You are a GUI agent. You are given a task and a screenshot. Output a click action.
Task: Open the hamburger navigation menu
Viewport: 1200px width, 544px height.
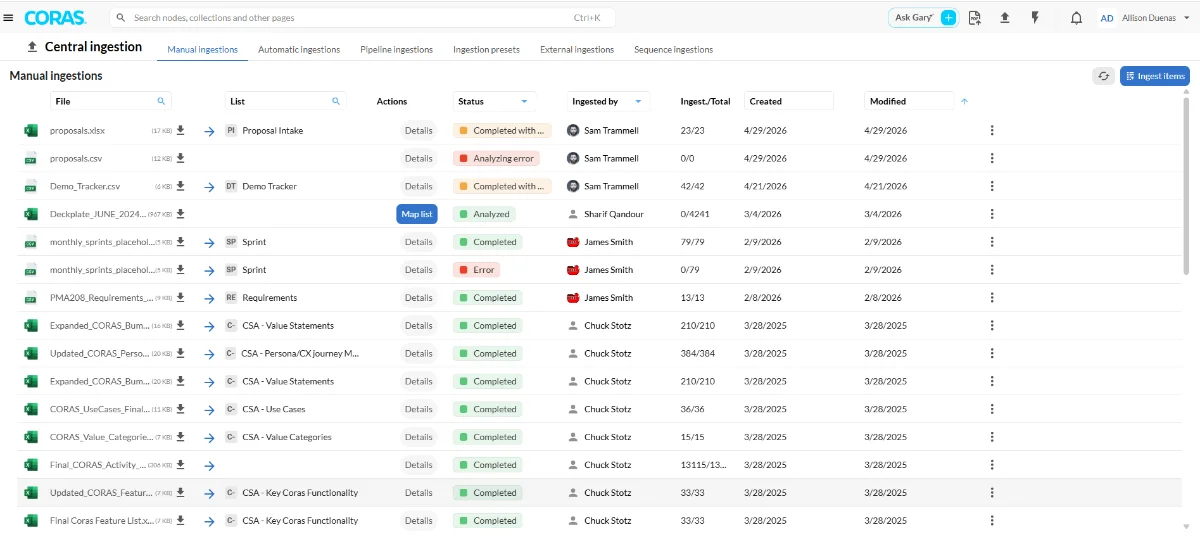coord(9,17)
